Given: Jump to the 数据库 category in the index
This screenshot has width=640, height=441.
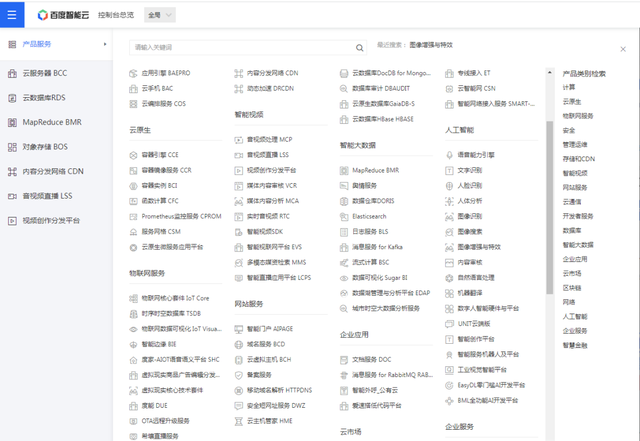Looking at the screenshot, I should pyautogui.click(x=572, y=231).
